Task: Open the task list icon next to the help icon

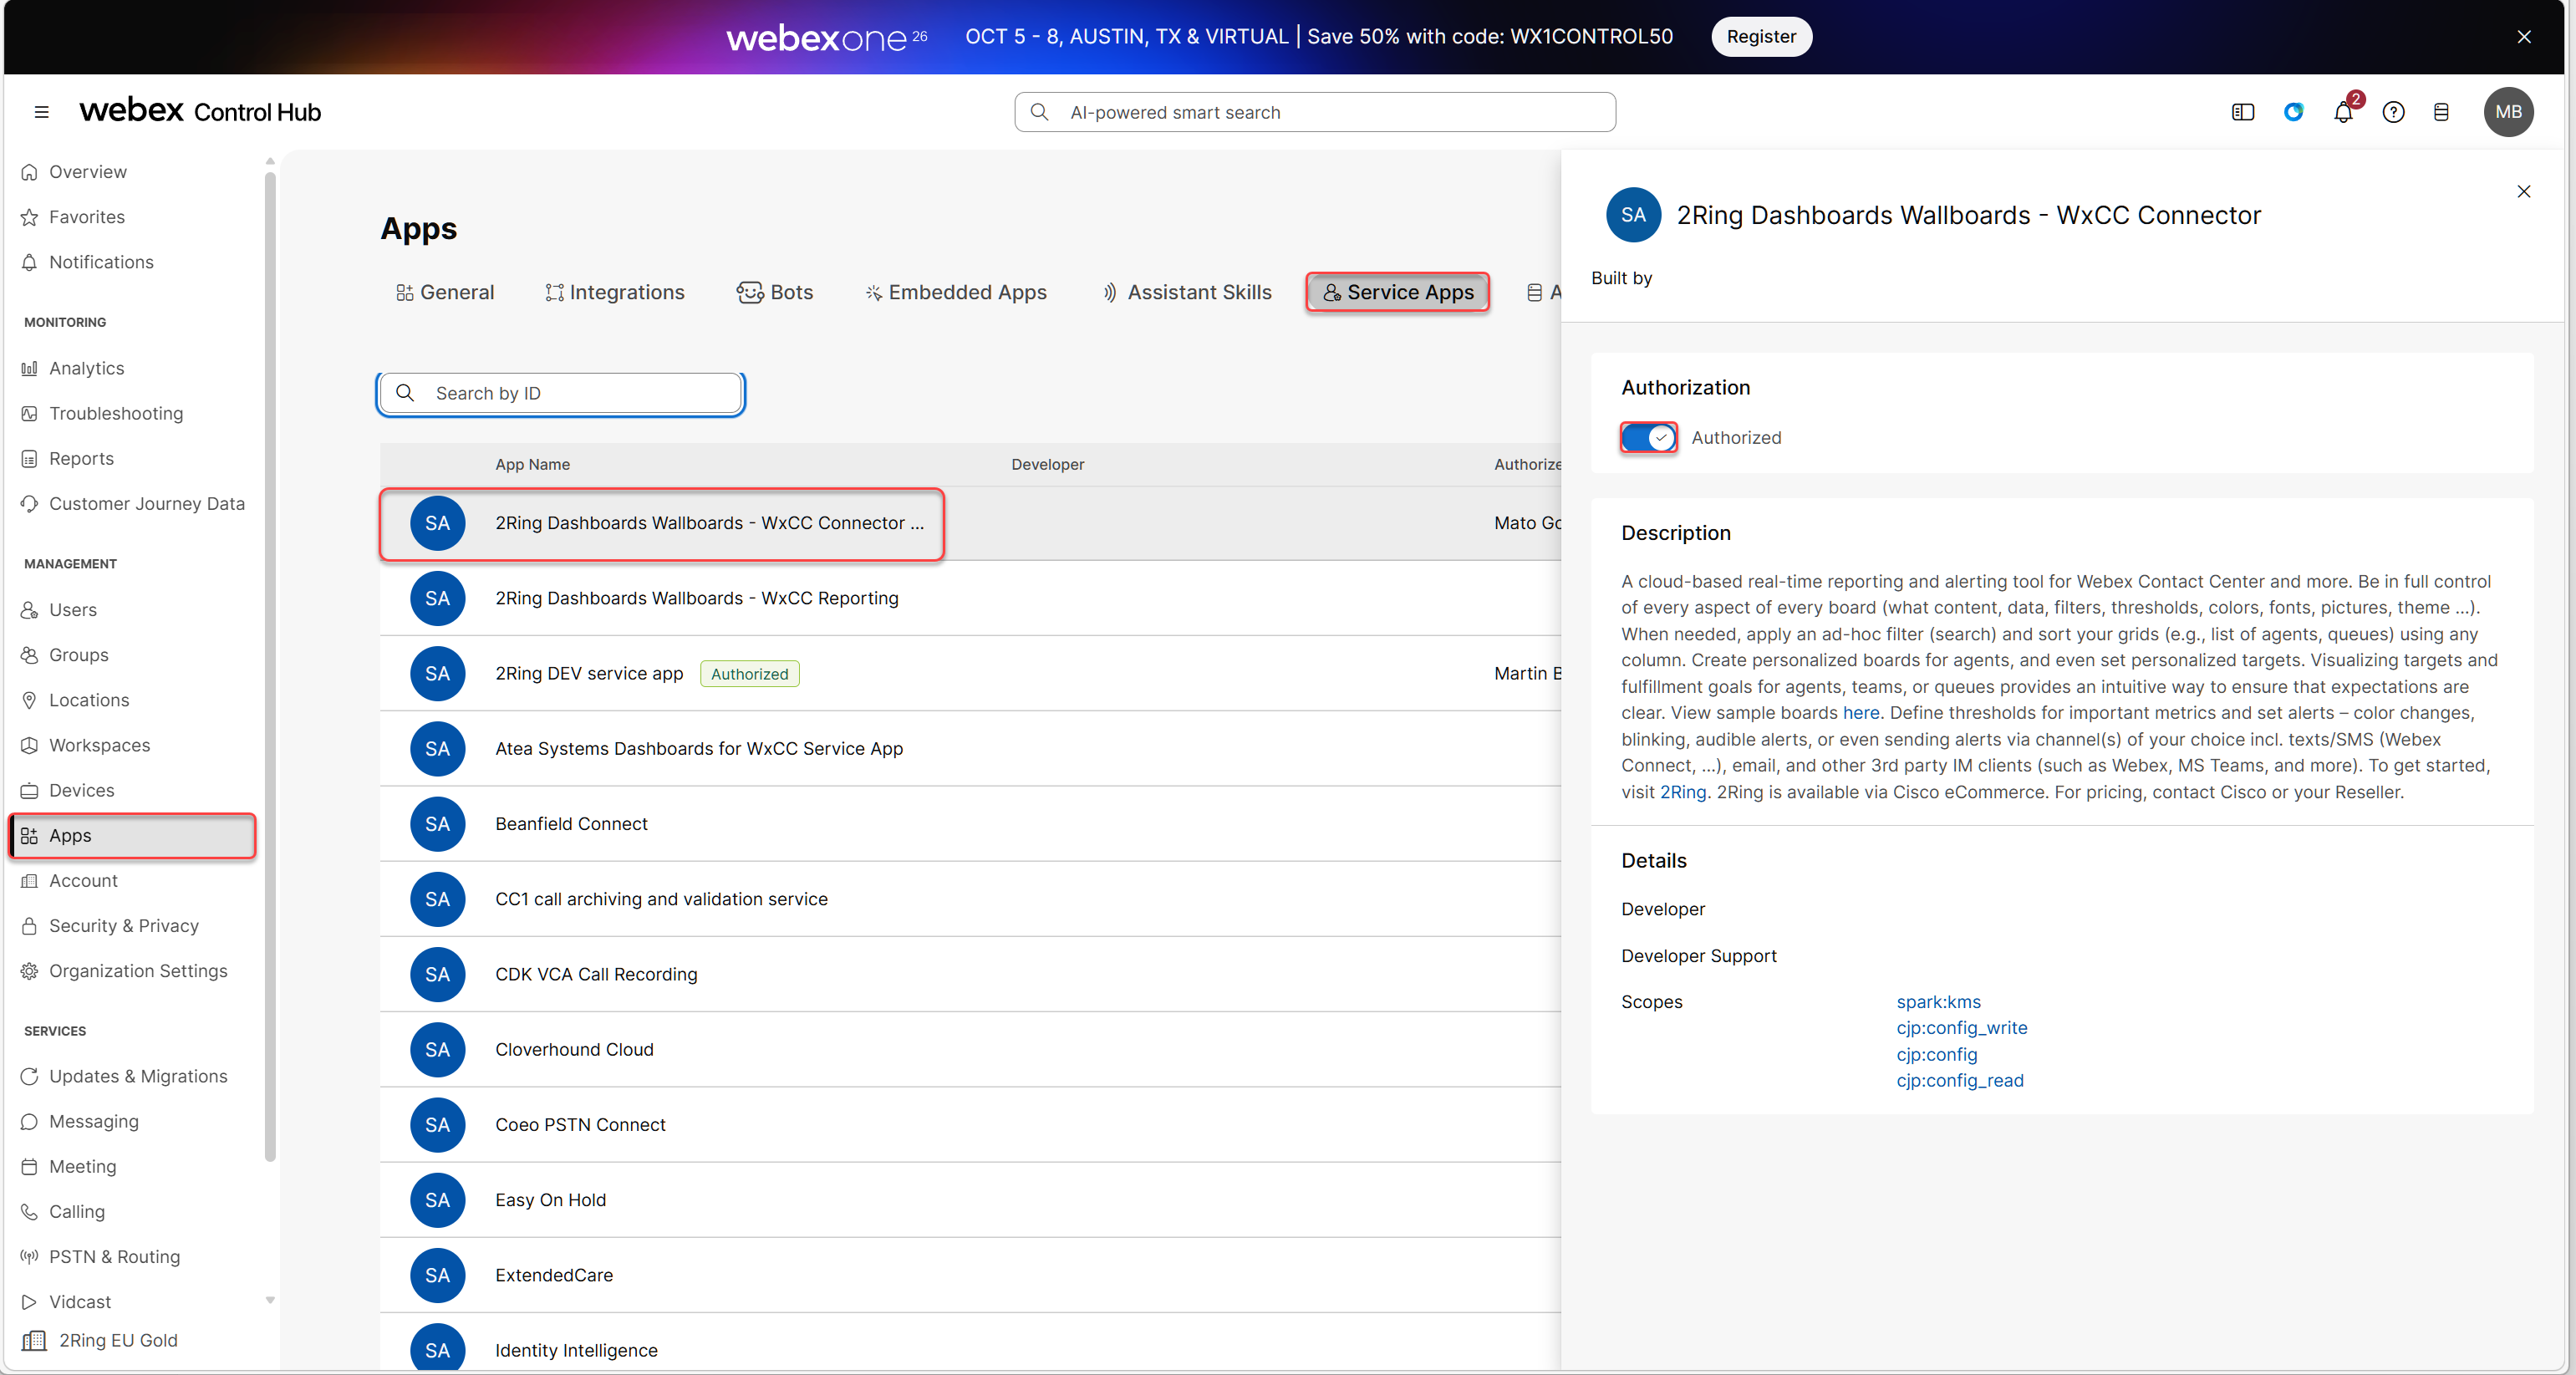Action: pos(2441,112)
